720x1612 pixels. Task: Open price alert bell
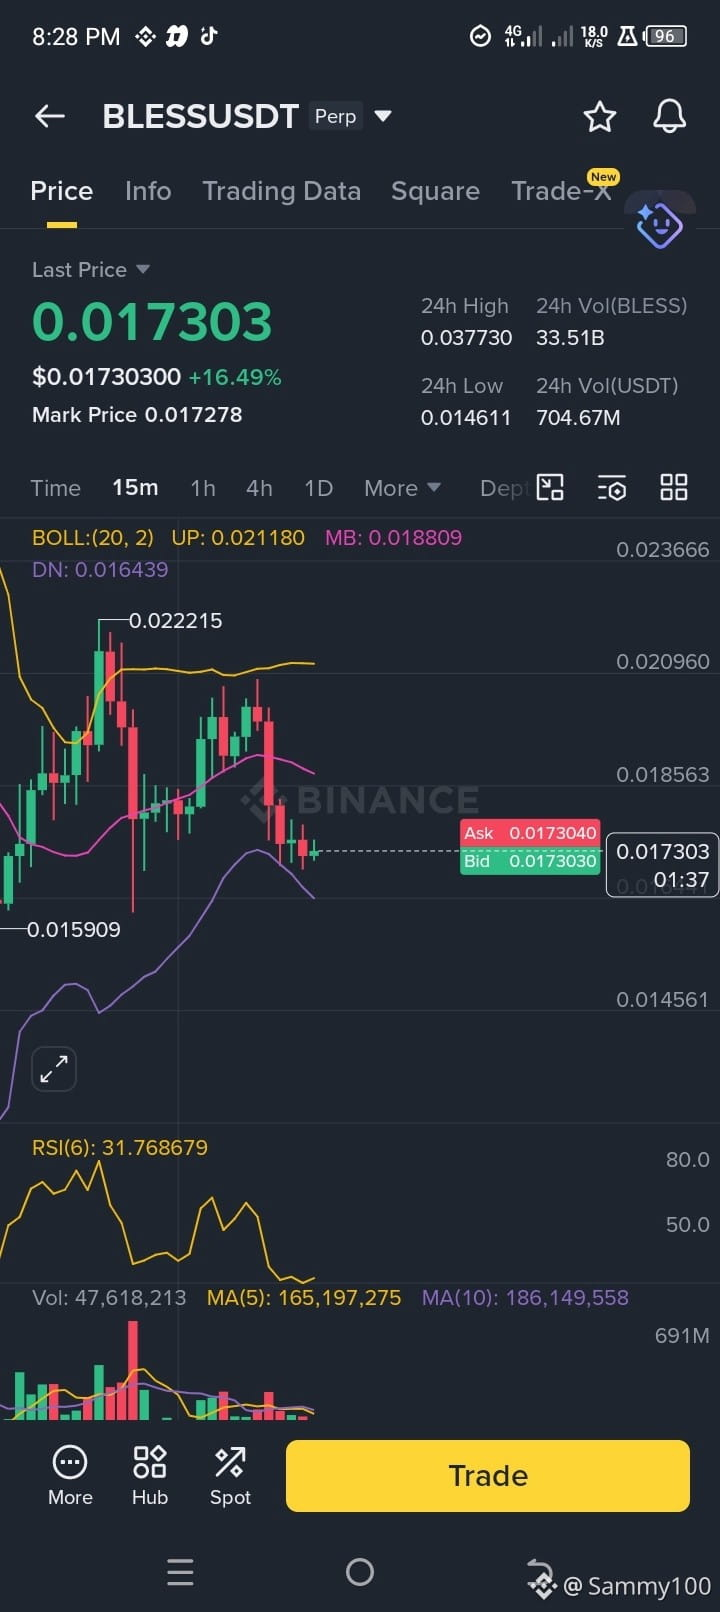point(670,116)
